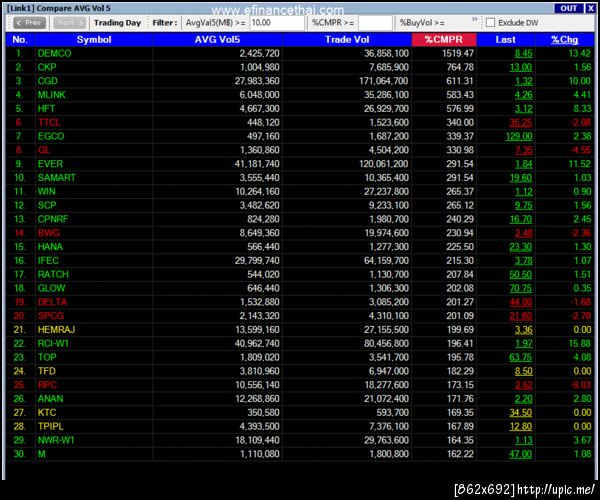
Task: Select the MLINK symbol
Action: click(x=52, y=95)
